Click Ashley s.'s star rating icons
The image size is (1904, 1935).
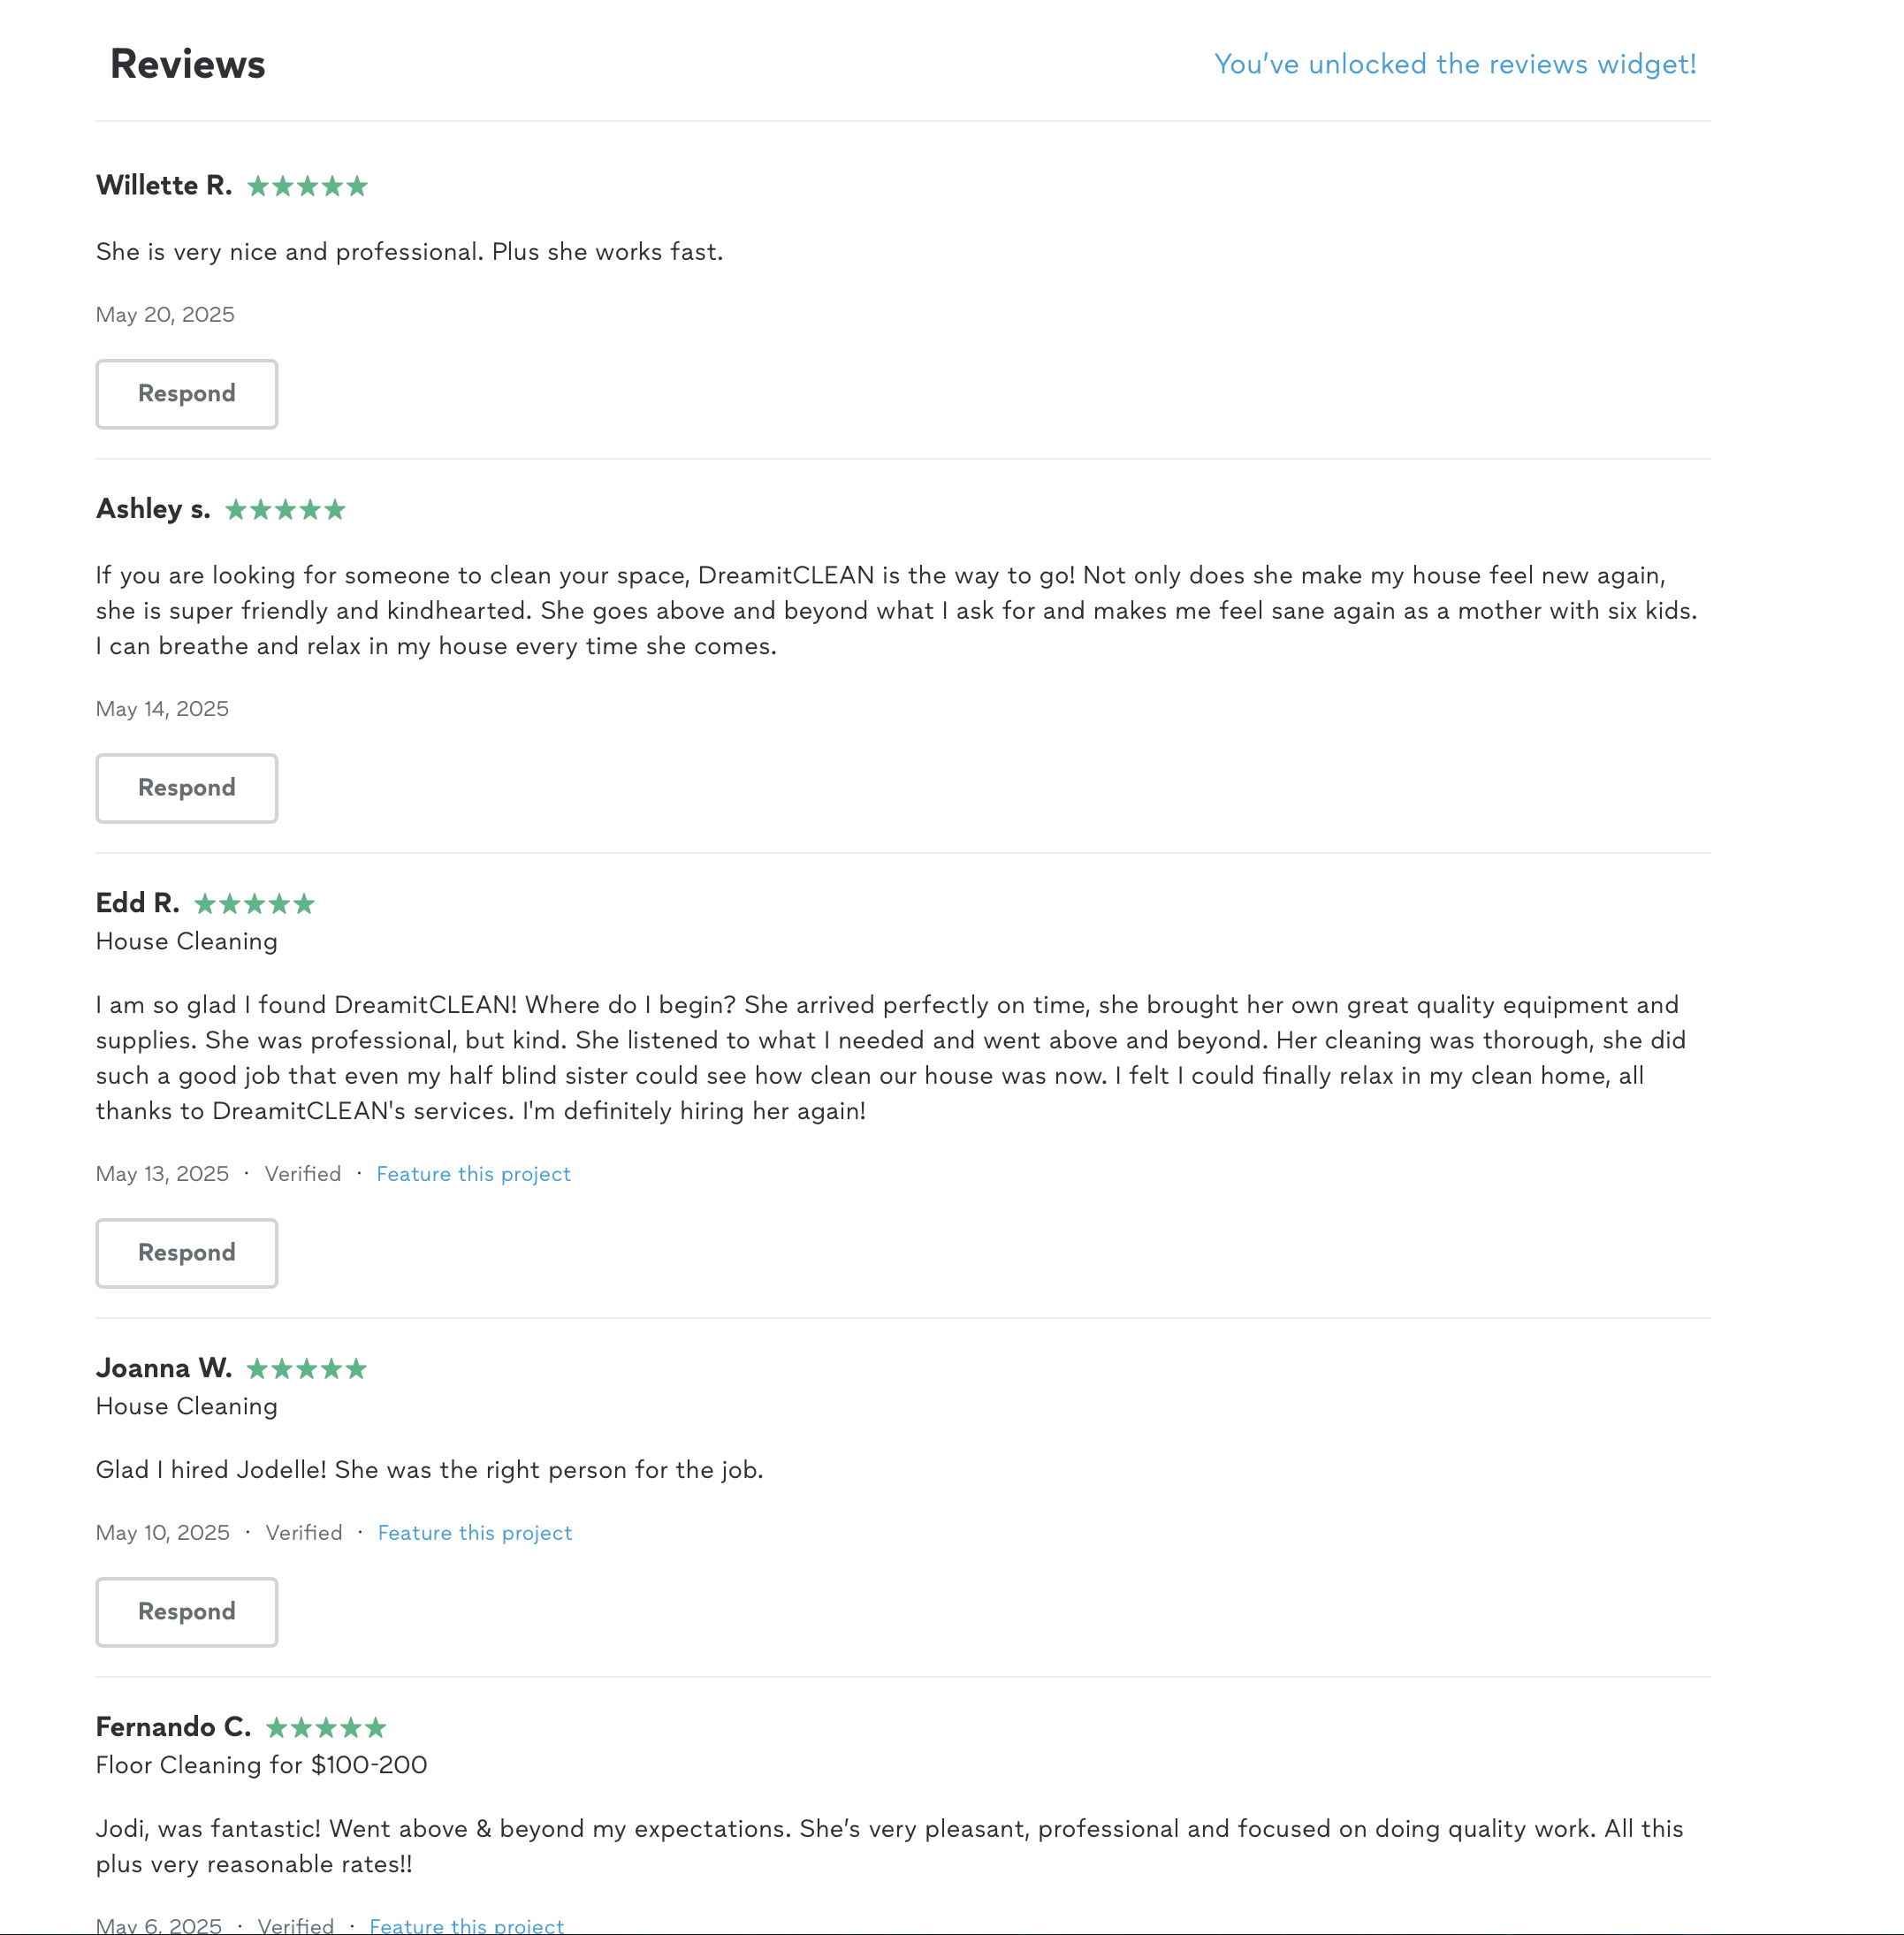click(285, 510)
